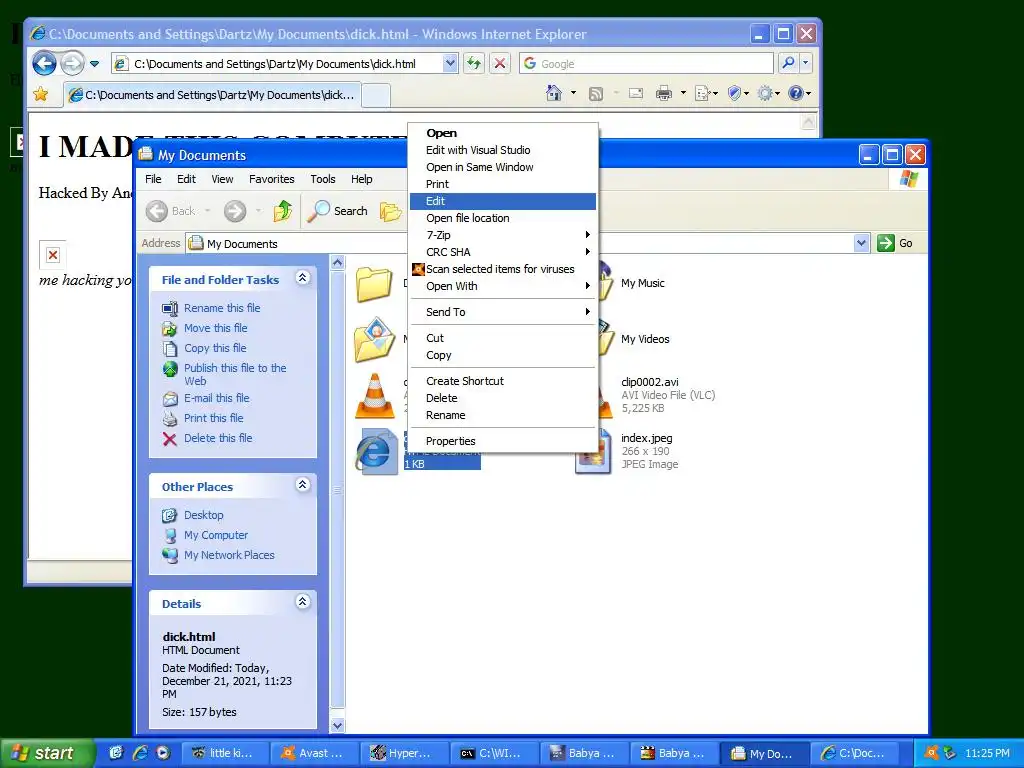The width and height of the screenshot is (1024, 768).
Task: Choose Scan selected items for viruses
Action: 502,269
